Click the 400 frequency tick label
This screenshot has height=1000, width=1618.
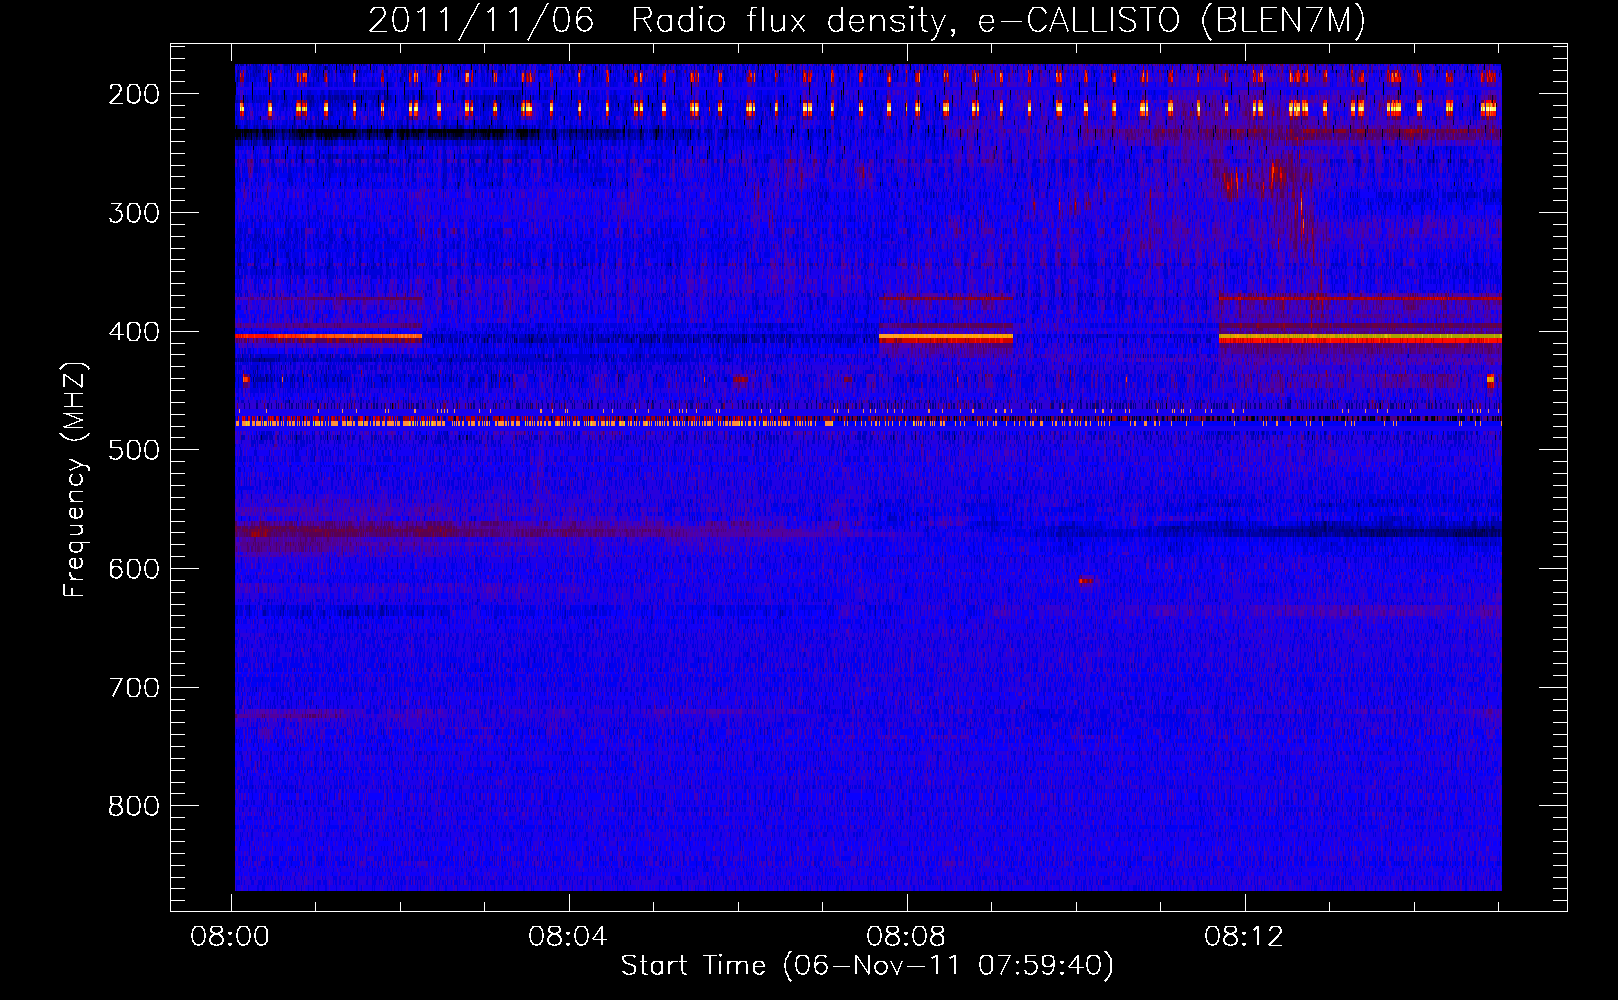[134, 332]
